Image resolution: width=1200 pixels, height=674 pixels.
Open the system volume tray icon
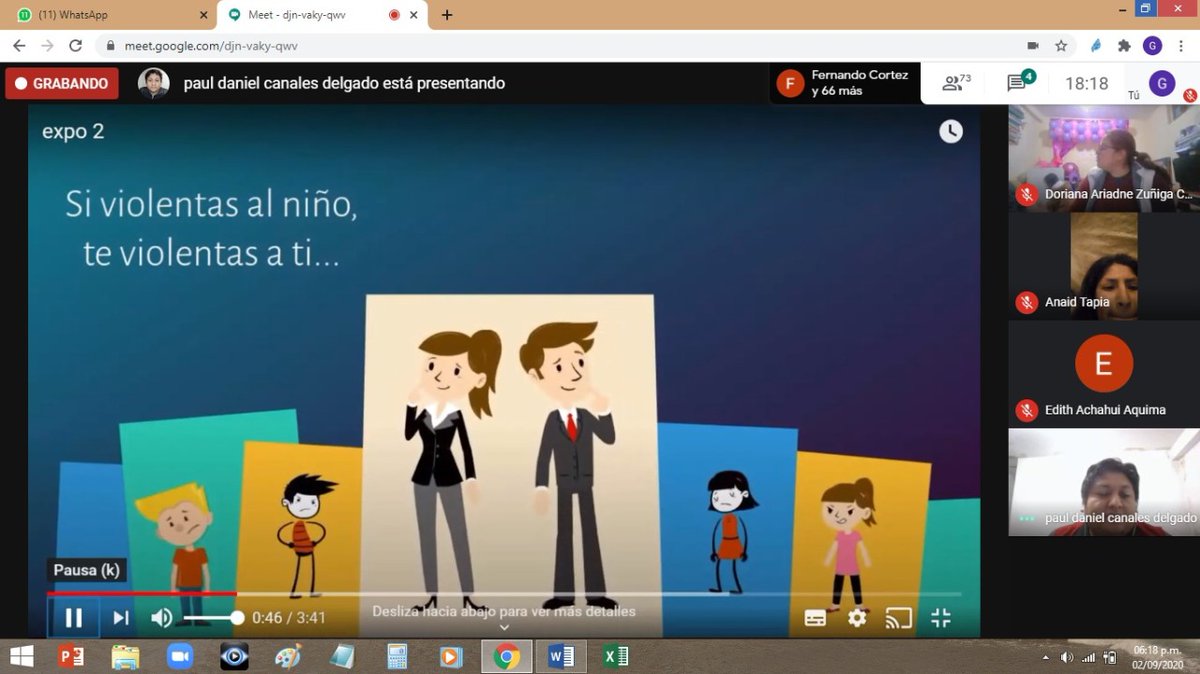tap(1067, 657)
